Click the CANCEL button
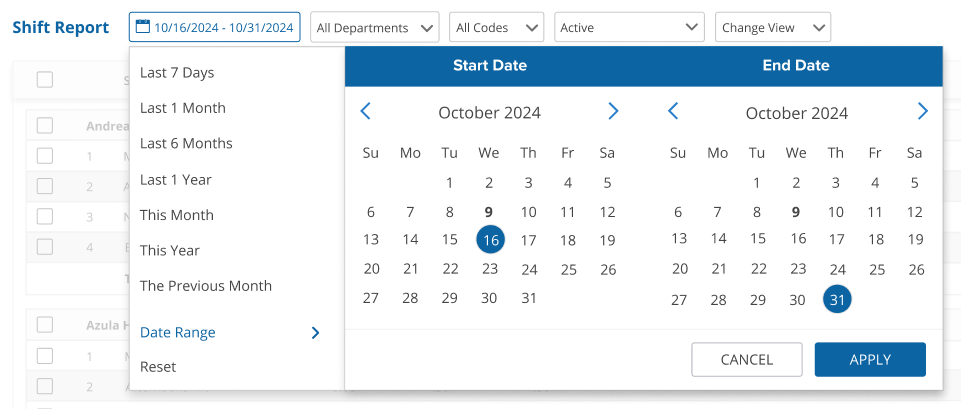961x409 pixels. (746, 359)
